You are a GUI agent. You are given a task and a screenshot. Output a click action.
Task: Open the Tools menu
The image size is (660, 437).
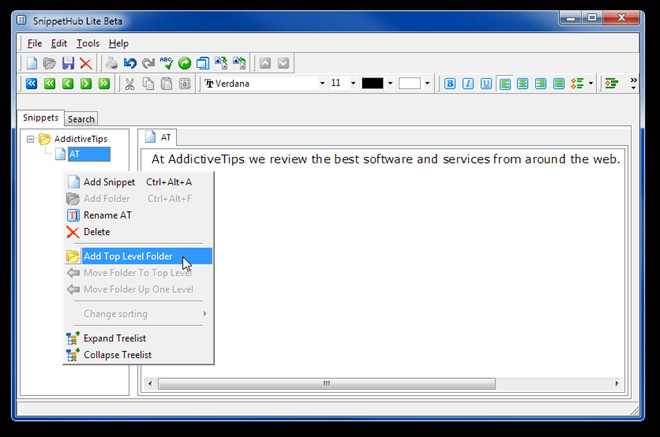tap(88, 43)
